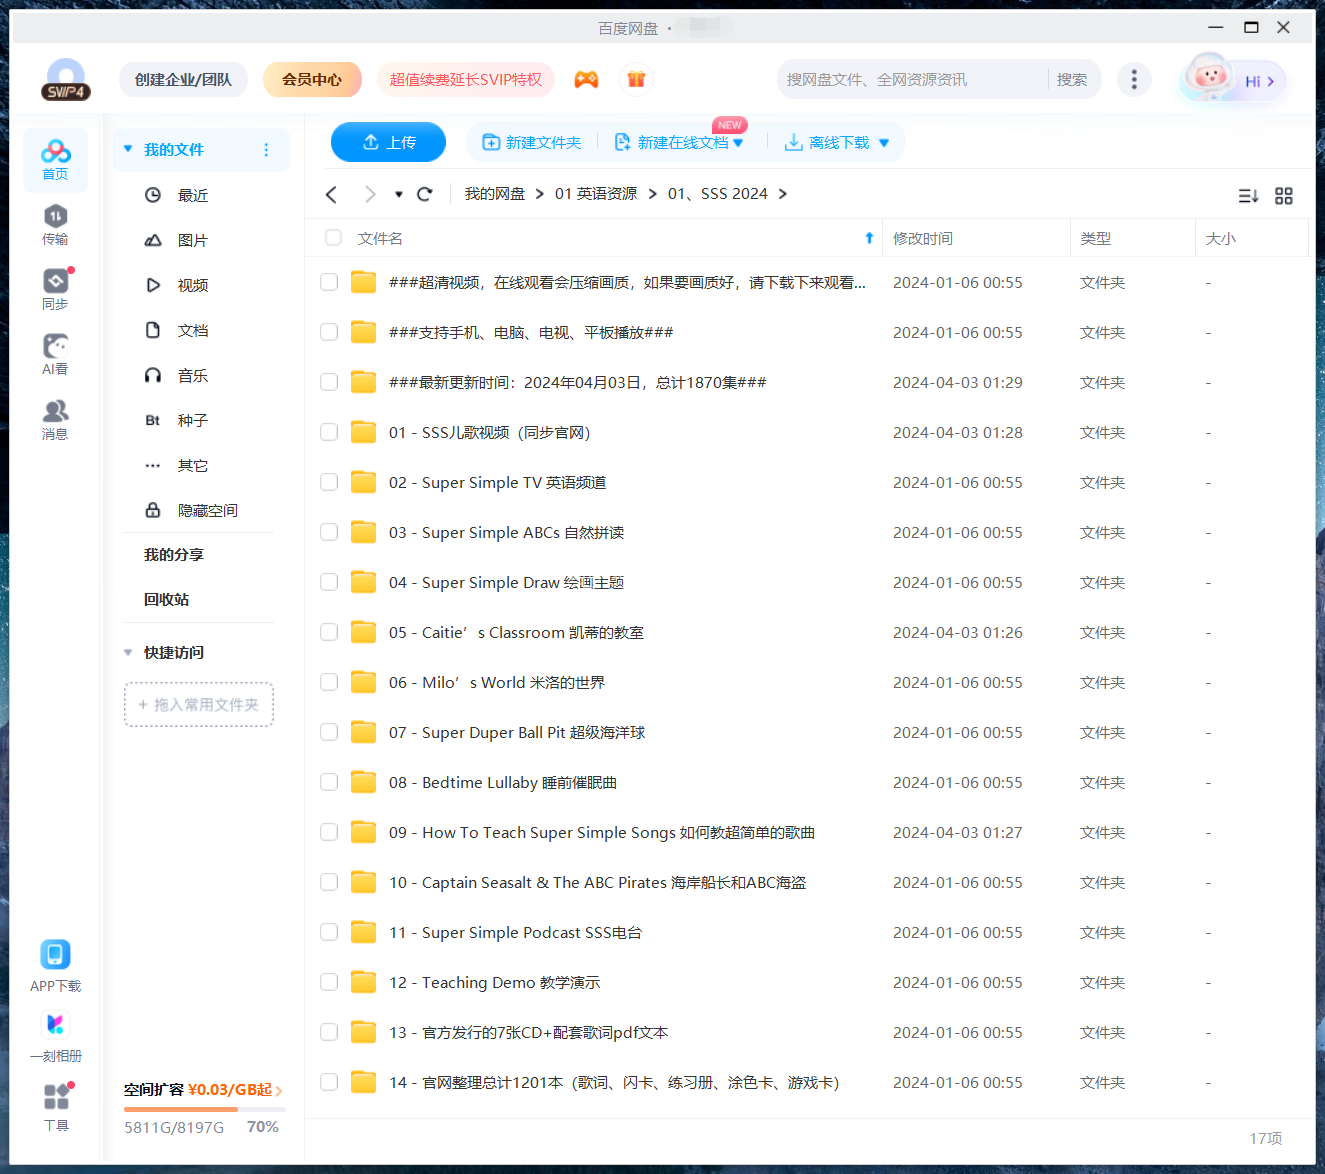
Task: Open the 消息 messages sidebar icon
Action: pyautogui.click(x=55, y=420)
